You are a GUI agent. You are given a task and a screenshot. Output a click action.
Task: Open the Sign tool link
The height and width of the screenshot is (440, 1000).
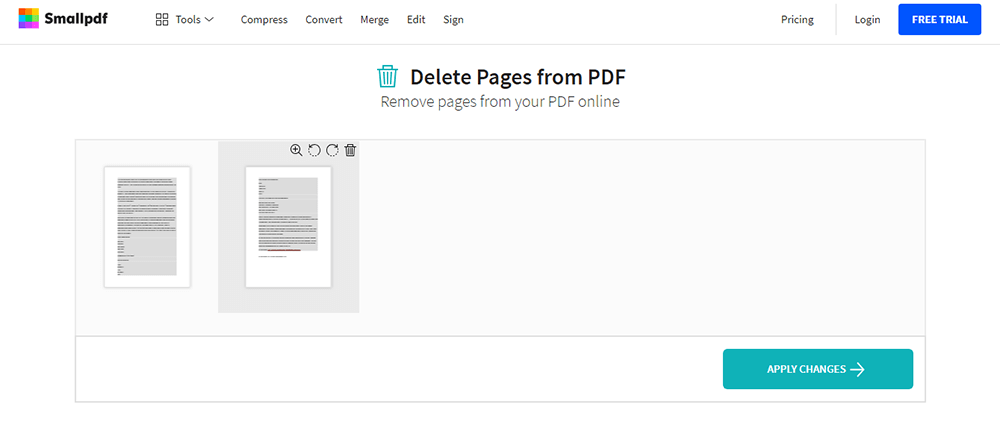[453, 20]
